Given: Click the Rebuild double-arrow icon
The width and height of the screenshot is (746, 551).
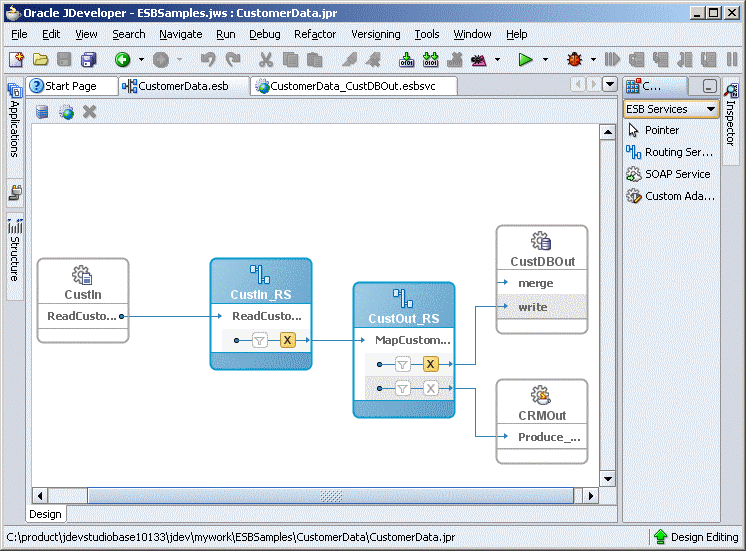Looking at the screenshot, I should (x=431, y=59).
